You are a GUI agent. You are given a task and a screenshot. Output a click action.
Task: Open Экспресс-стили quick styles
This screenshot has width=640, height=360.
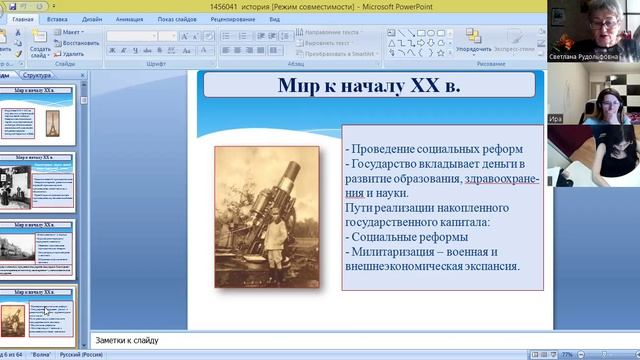click(x=514, y=41)
